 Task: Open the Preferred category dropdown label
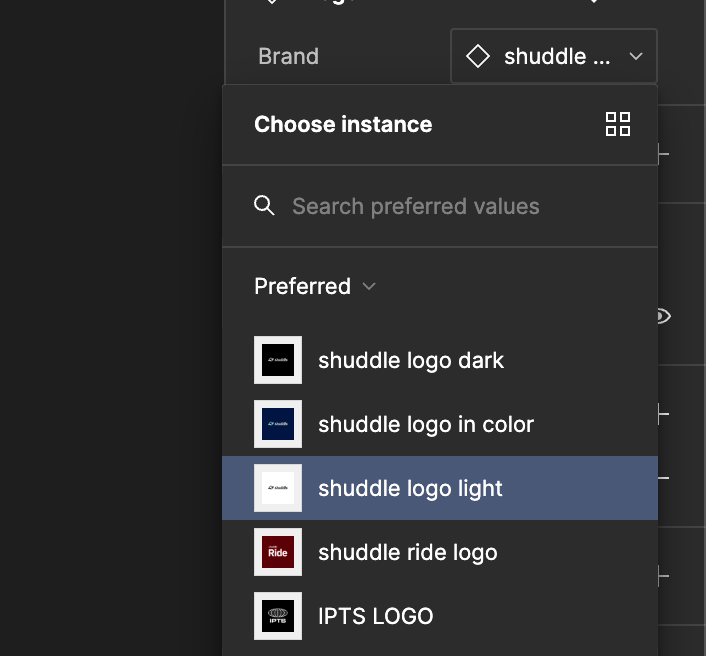point(302,286)
